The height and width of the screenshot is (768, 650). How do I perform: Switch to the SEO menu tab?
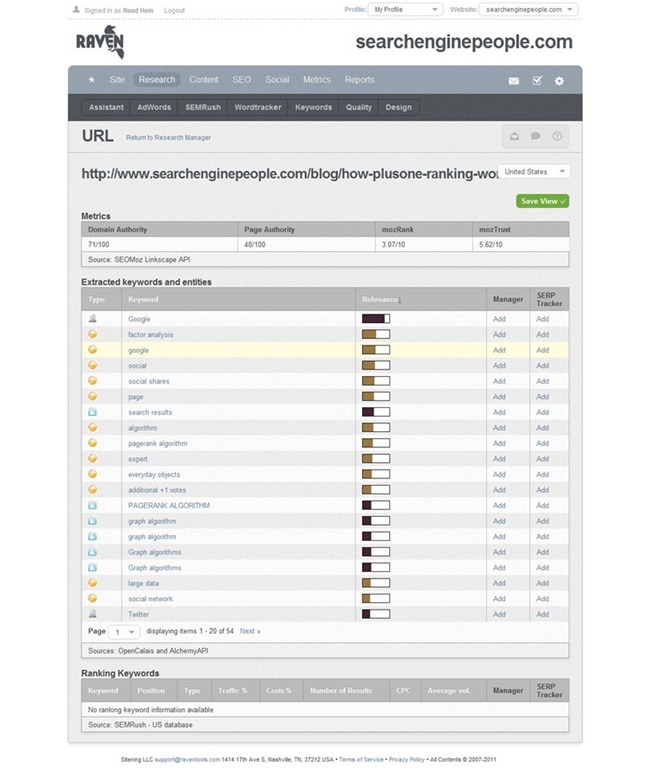[x=242, y=80]
